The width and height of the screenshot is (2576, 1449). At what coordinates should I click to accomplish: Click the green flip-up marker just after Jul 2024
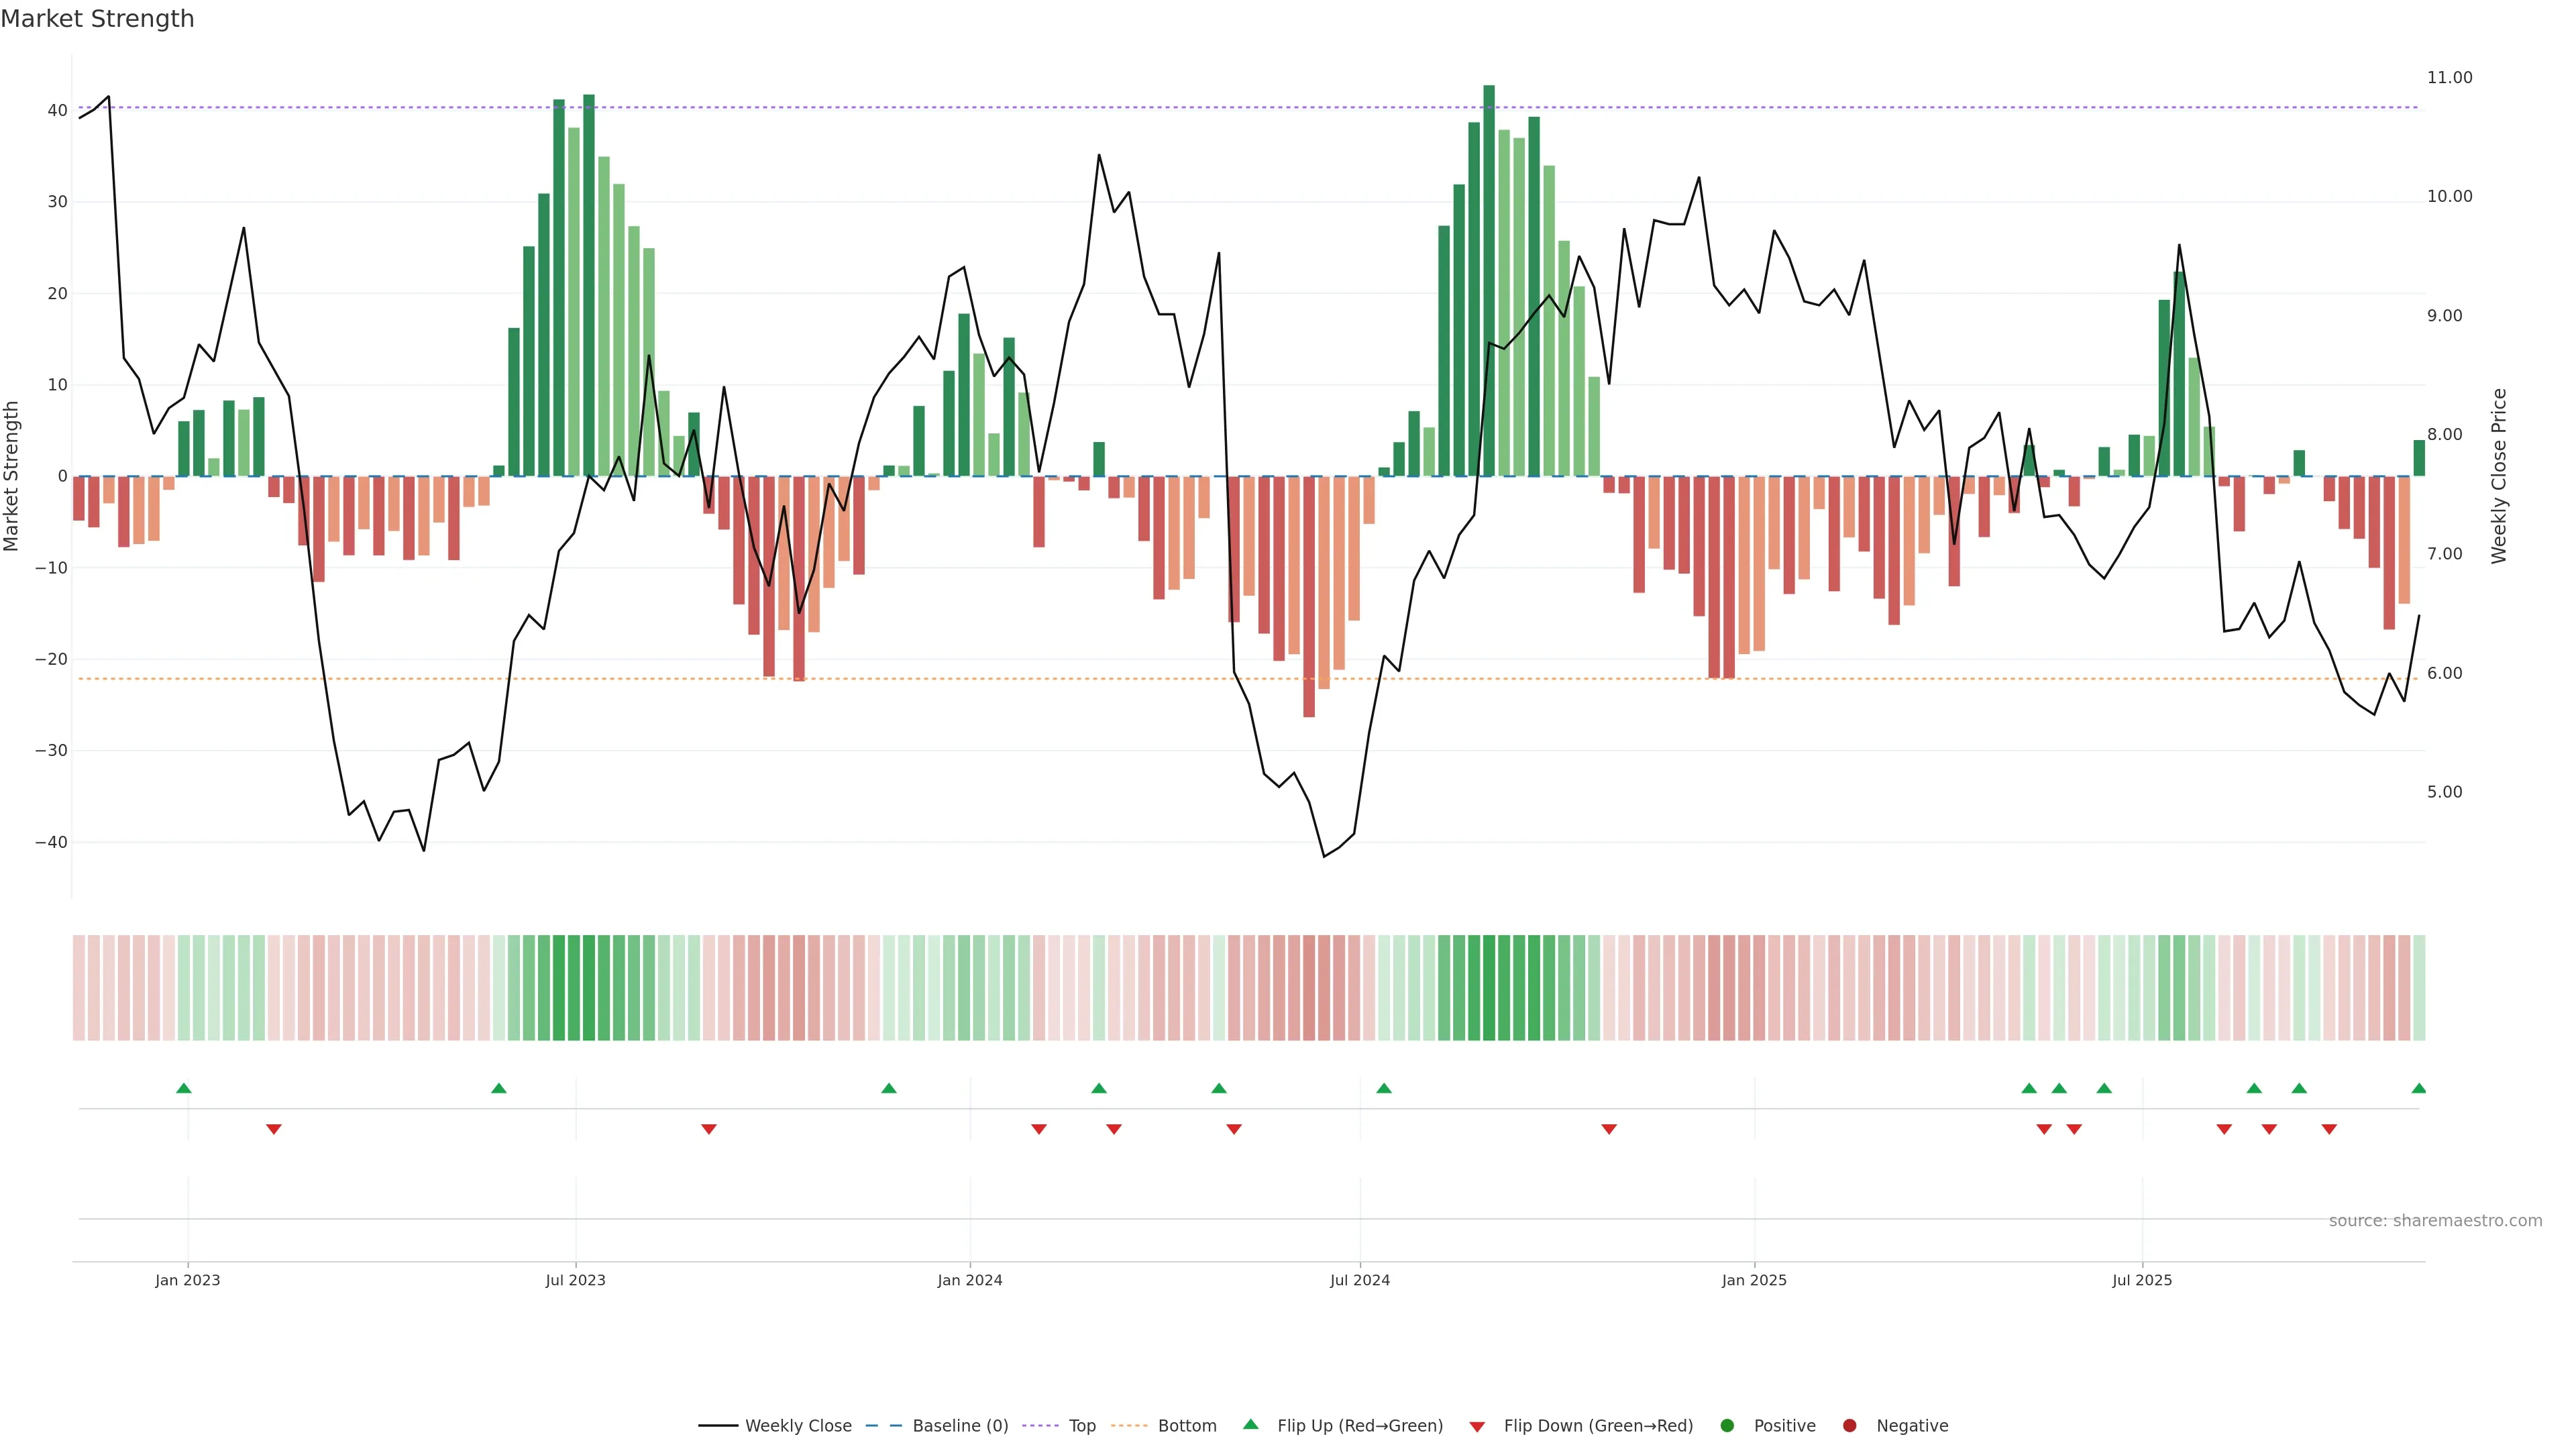[1384, 1088]
